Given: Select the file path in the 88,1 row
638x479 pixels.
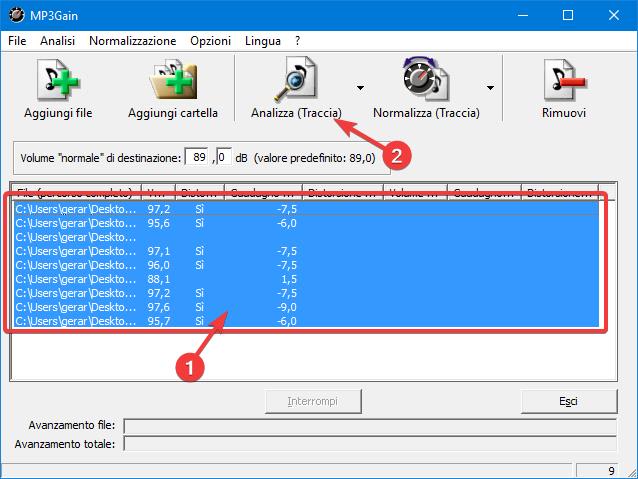Looking at the screenshot, I should point(76,279).
